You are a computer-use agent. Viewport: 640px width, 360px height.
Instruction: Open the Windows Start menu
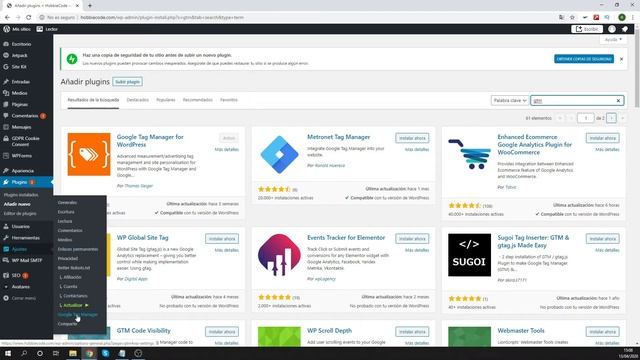click(8, 353)
